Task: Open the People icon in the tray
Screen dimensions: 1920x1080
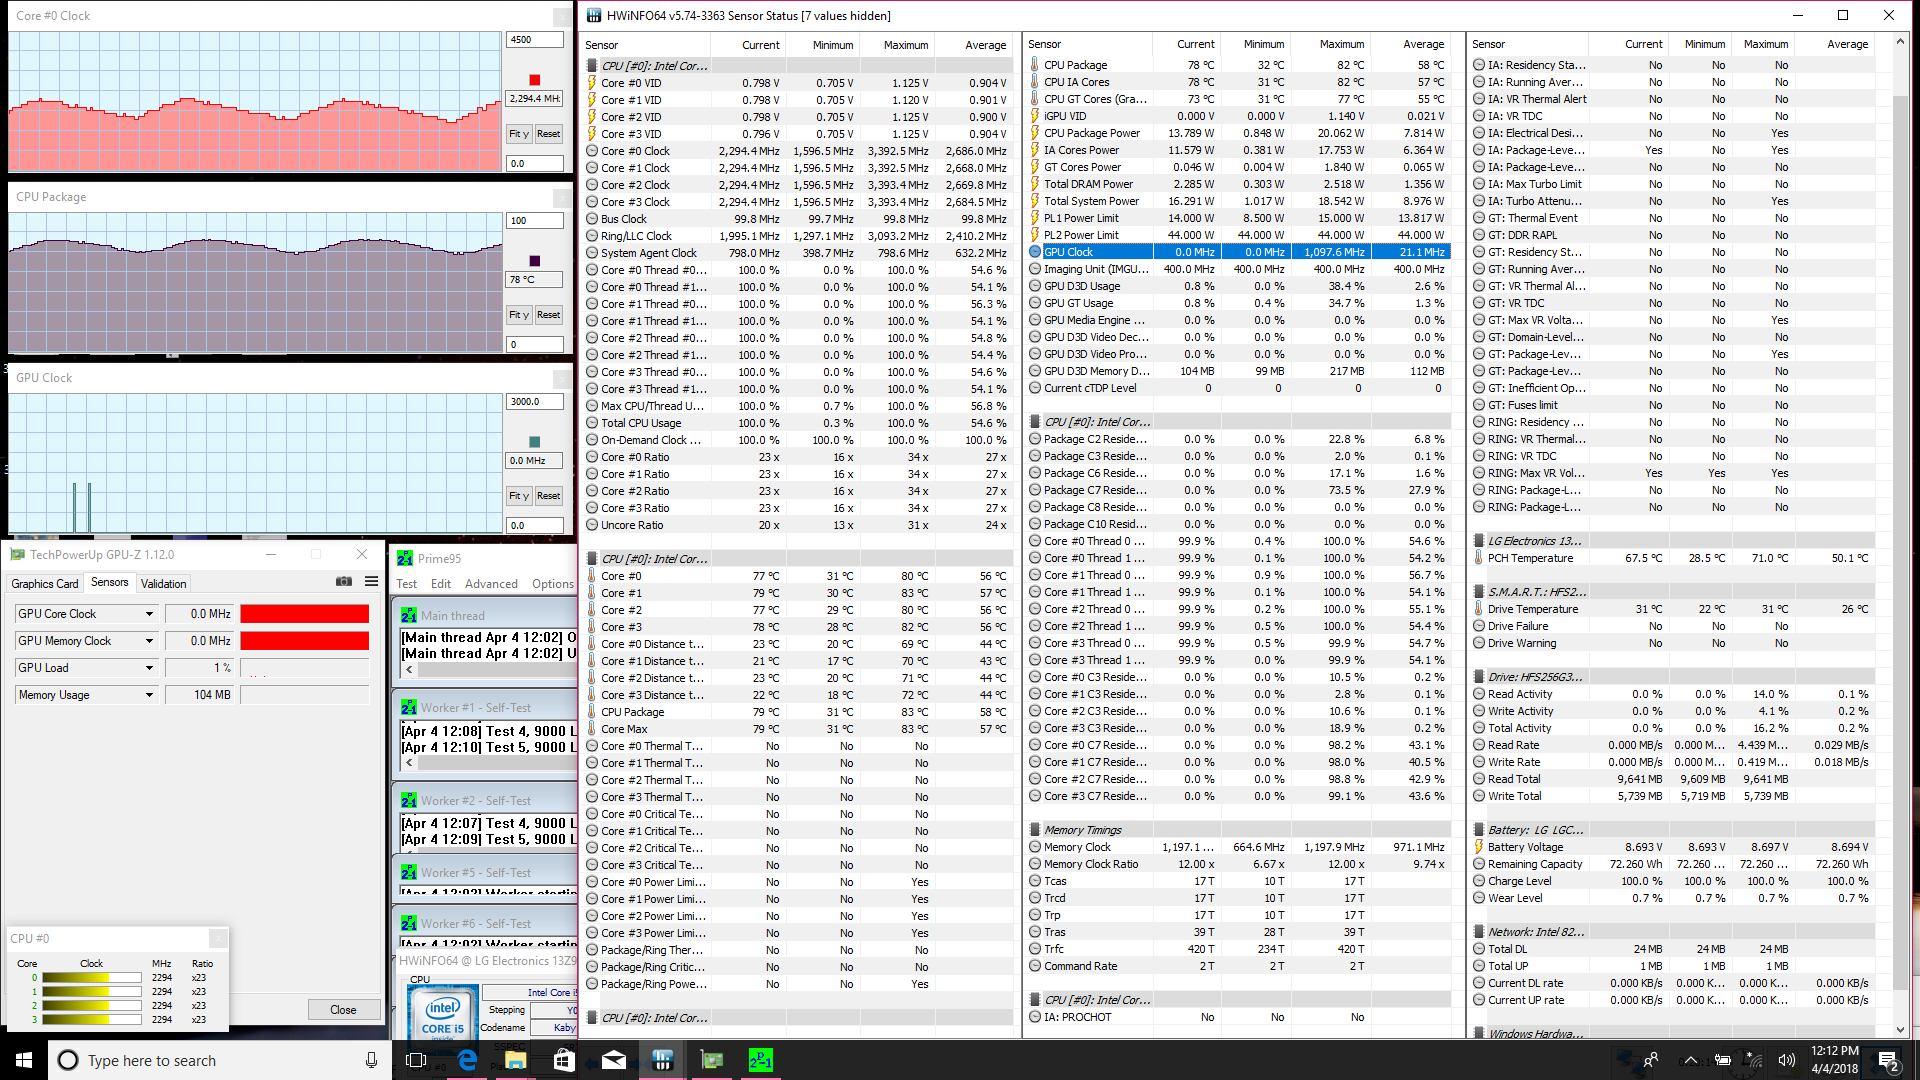Action: 1650,1060
